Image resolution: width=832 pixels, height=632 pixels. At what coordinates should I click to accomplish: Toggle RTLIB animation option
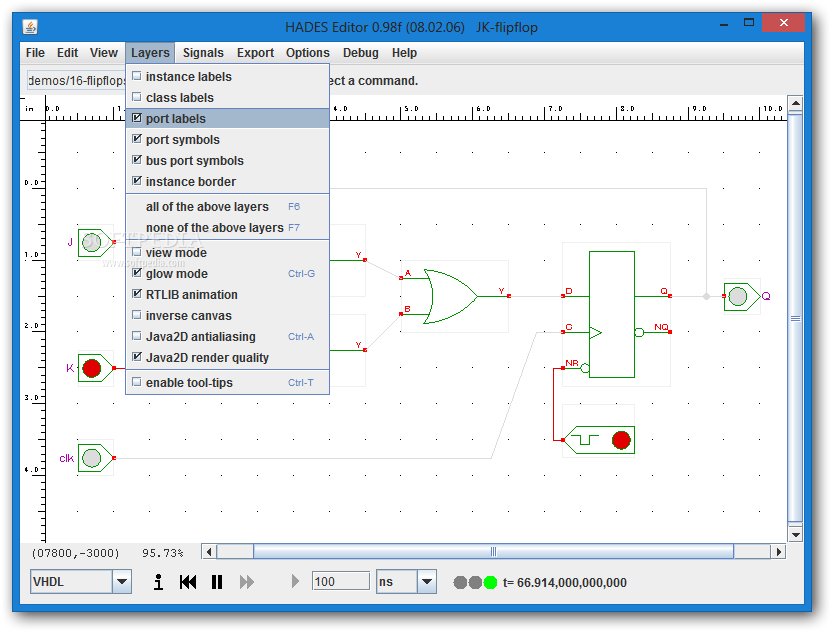[227, 295]
